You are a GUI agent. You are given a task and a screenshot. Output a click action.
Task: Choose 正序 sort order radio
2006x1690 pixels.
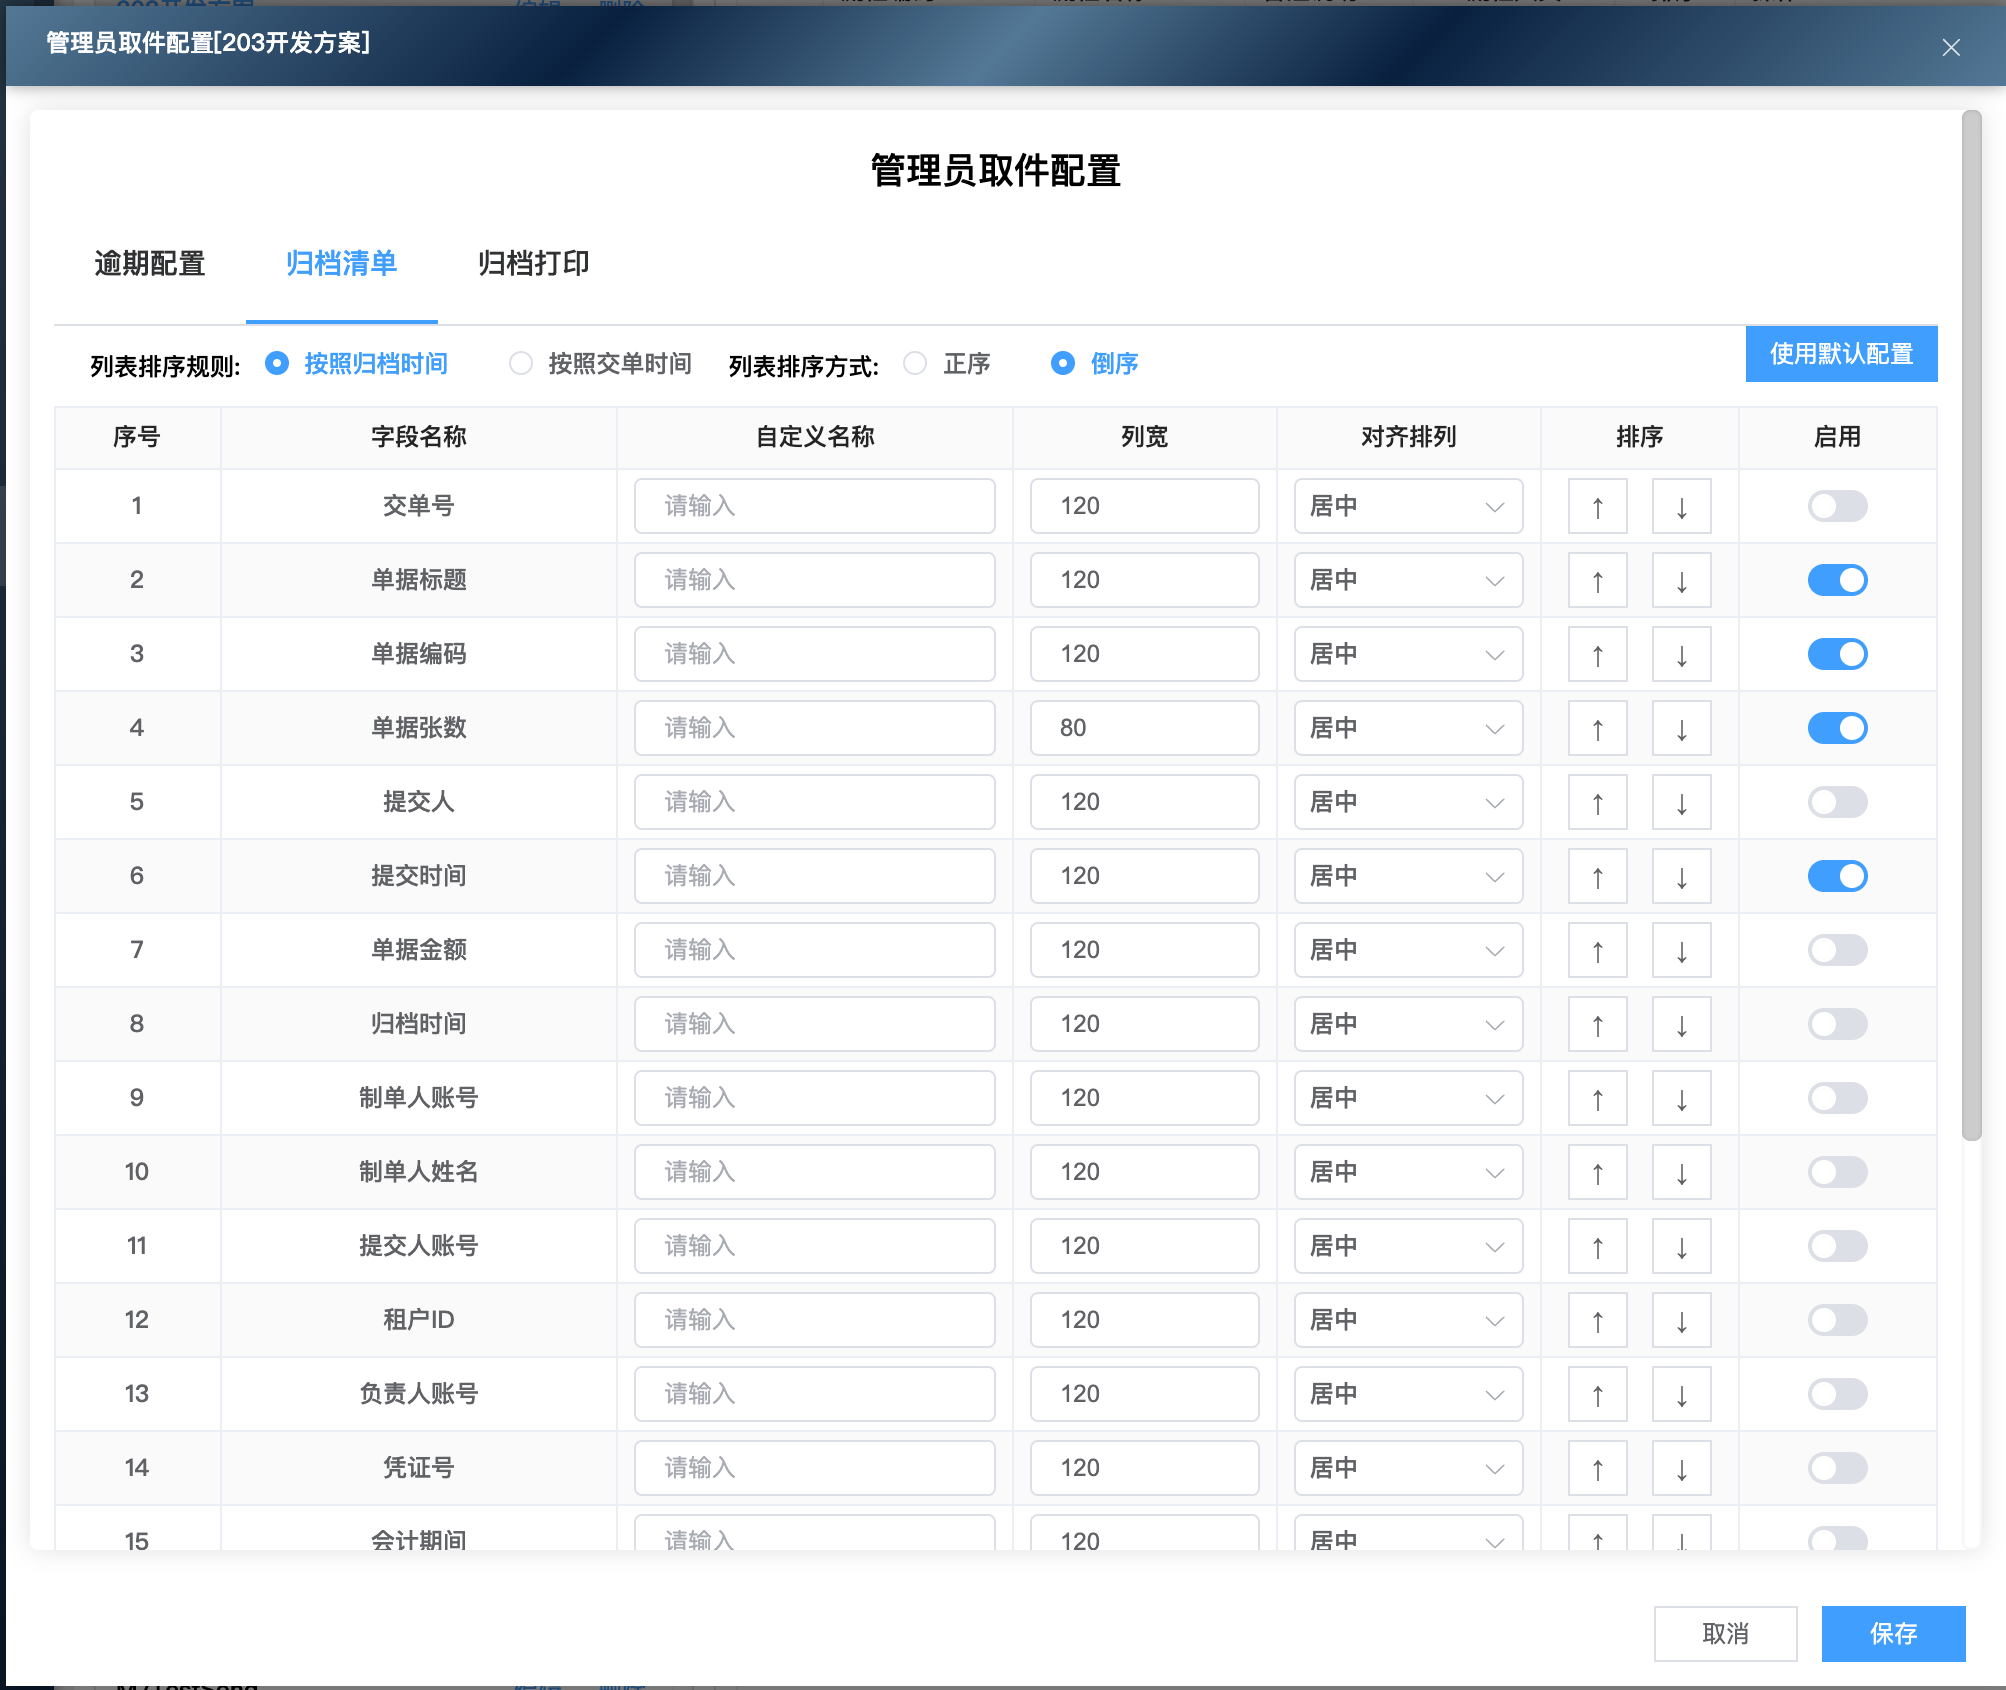coord(915,364)
